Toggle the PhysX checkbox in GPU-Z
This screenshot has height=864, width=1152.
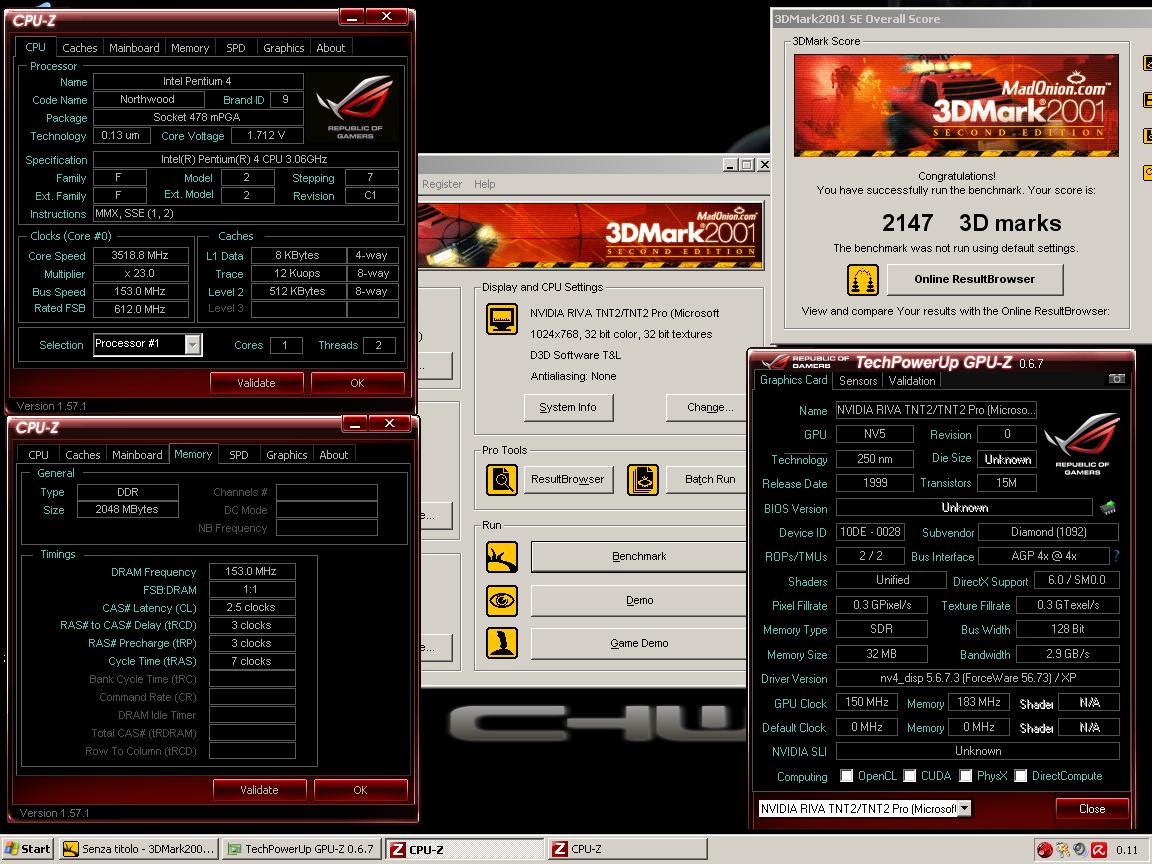click(x=965, y=776)
